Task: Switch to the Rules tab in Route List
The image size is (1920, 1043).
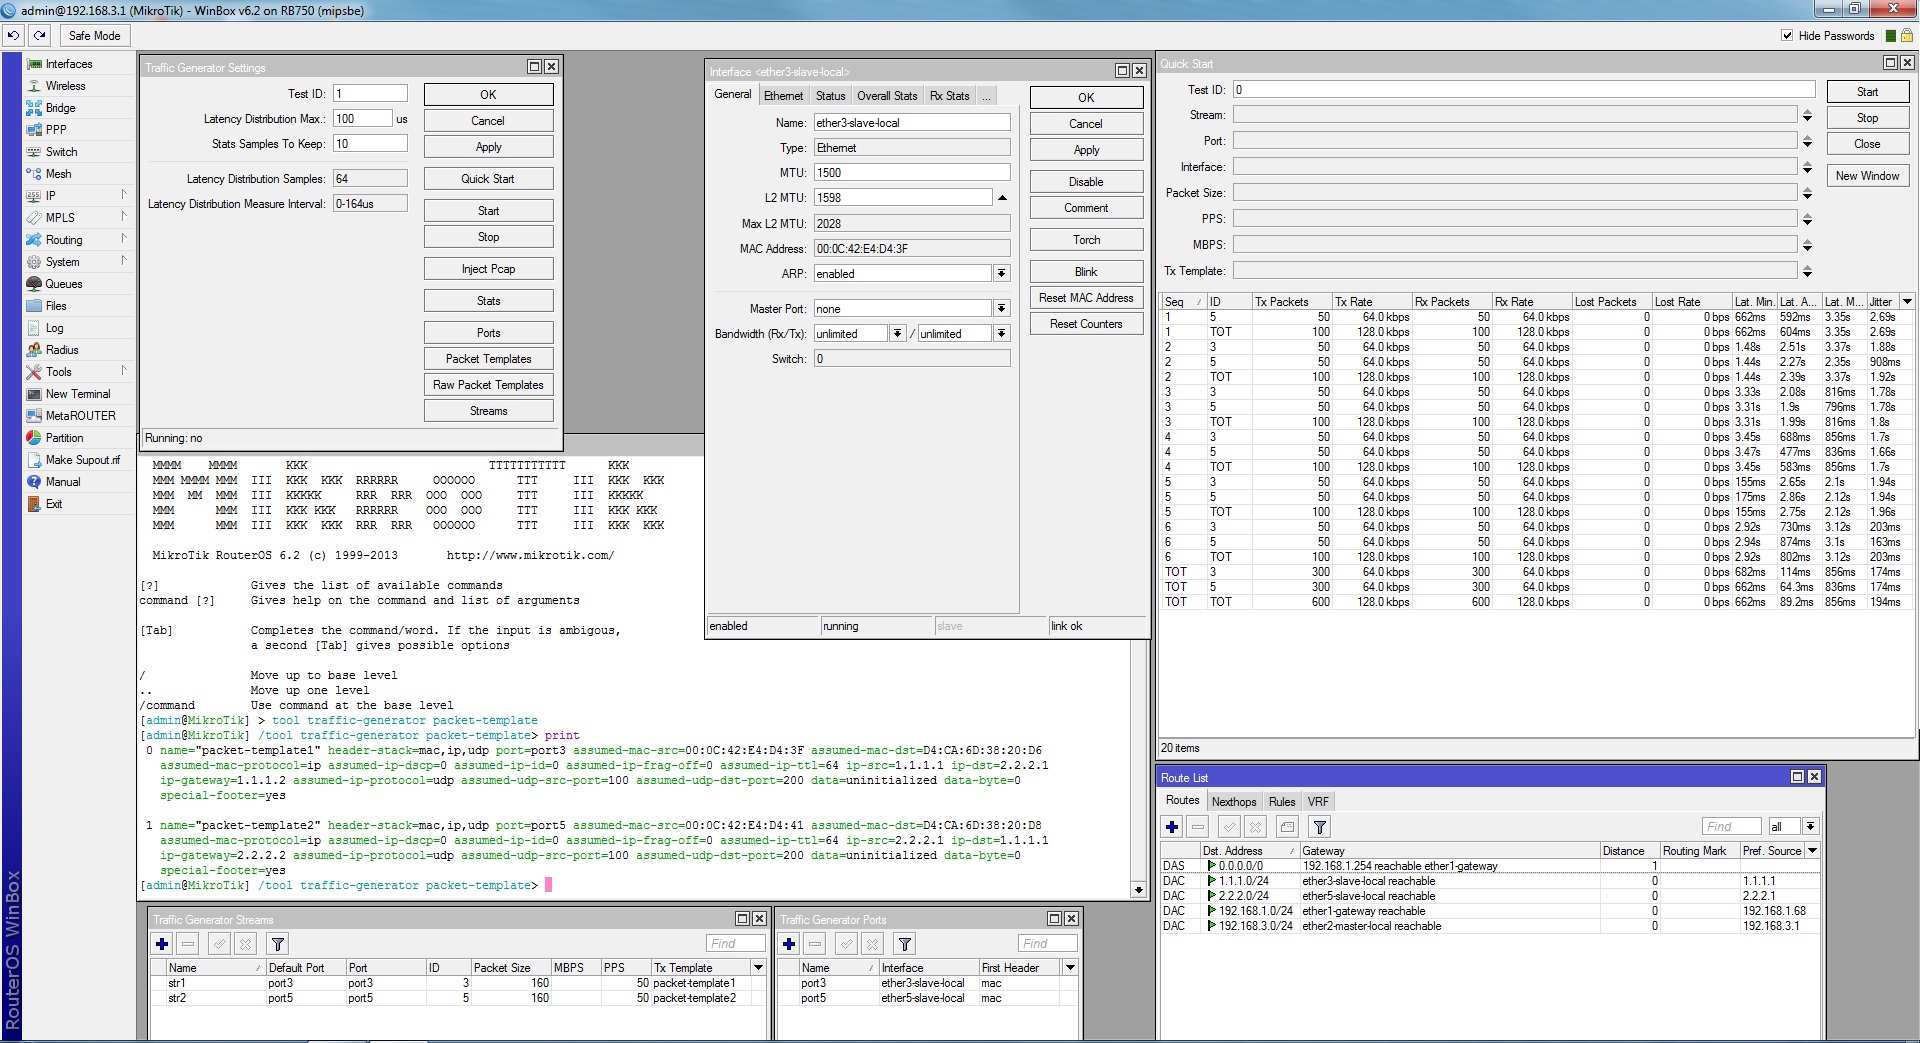Action: tap(1282, 802)
